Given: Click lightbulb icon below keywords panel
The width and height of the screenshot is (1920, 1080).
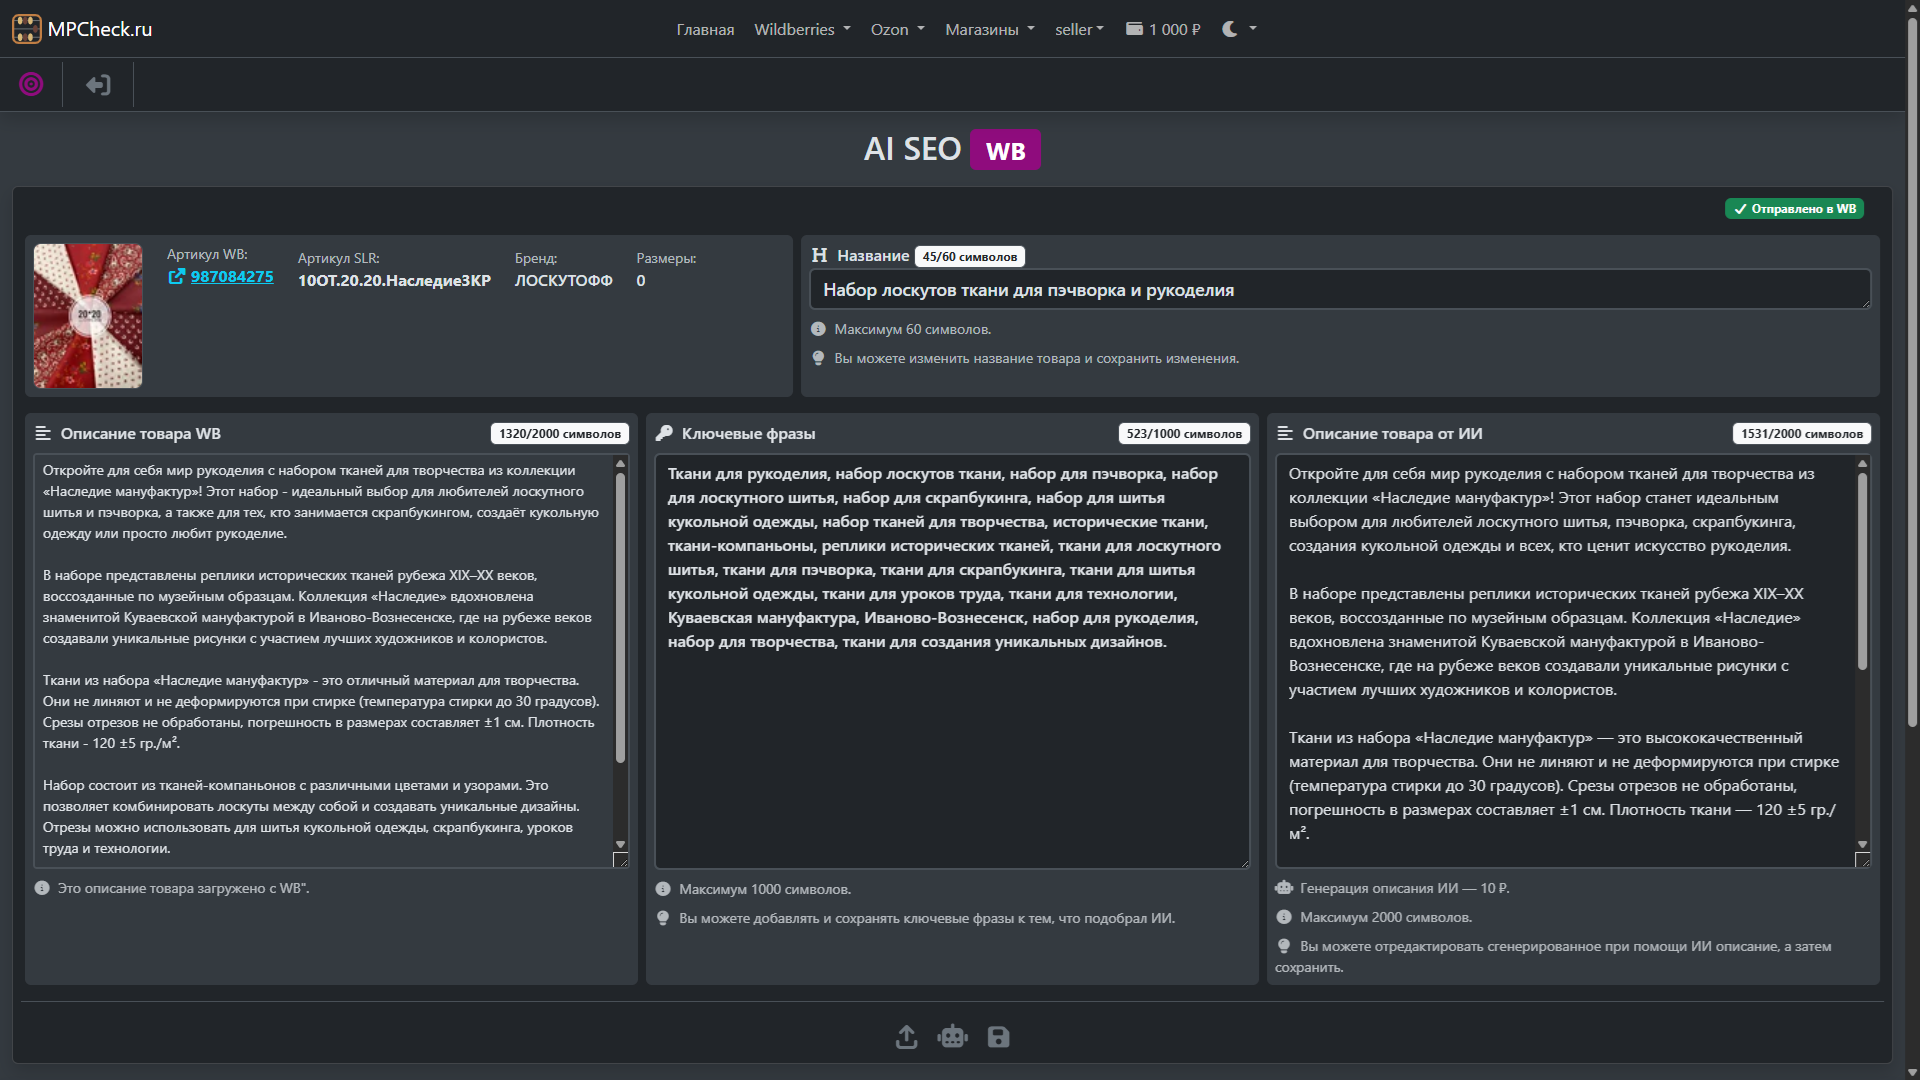Looking at the screenshot, I should [x=663, y=918].
